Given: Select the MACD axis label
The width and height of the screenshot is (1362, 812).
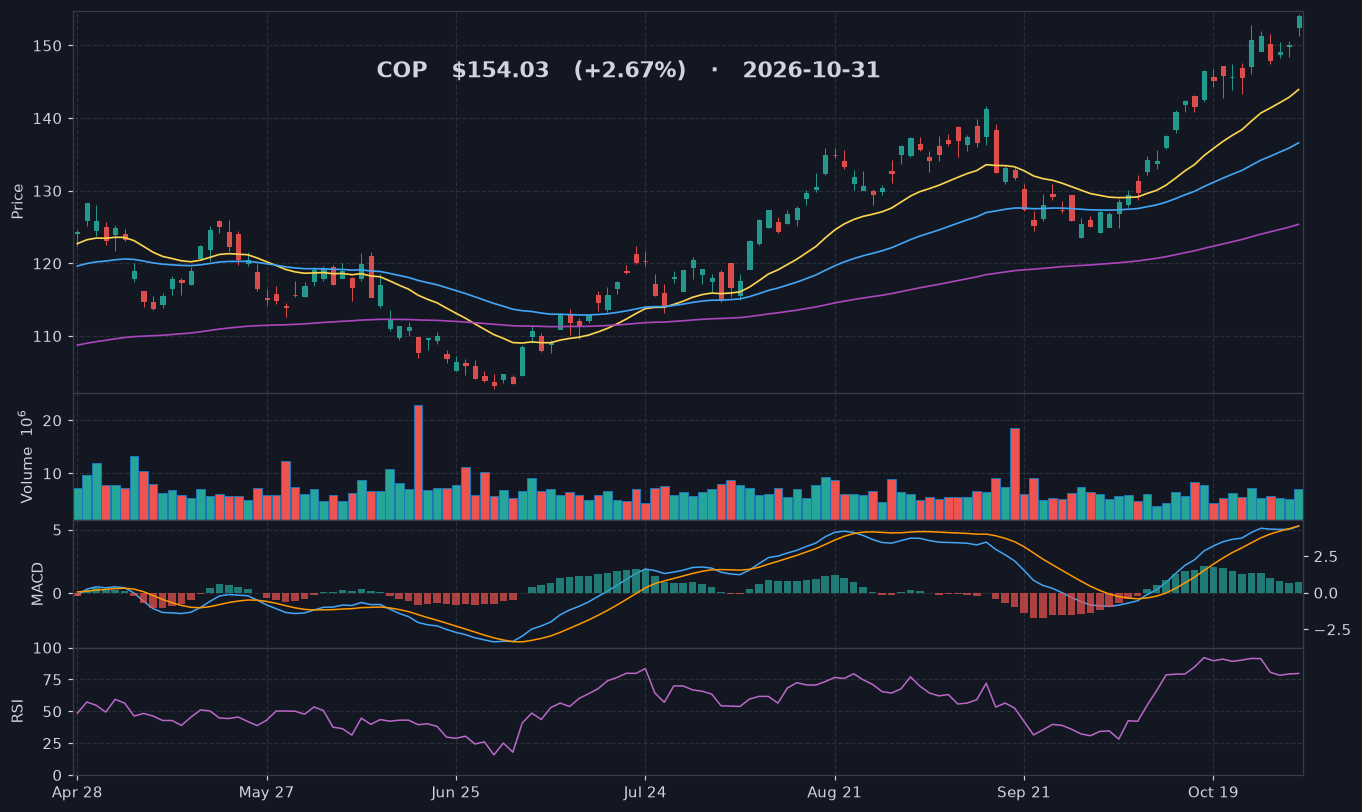Looking at the screenshot, I should click(x=37, y=584).
